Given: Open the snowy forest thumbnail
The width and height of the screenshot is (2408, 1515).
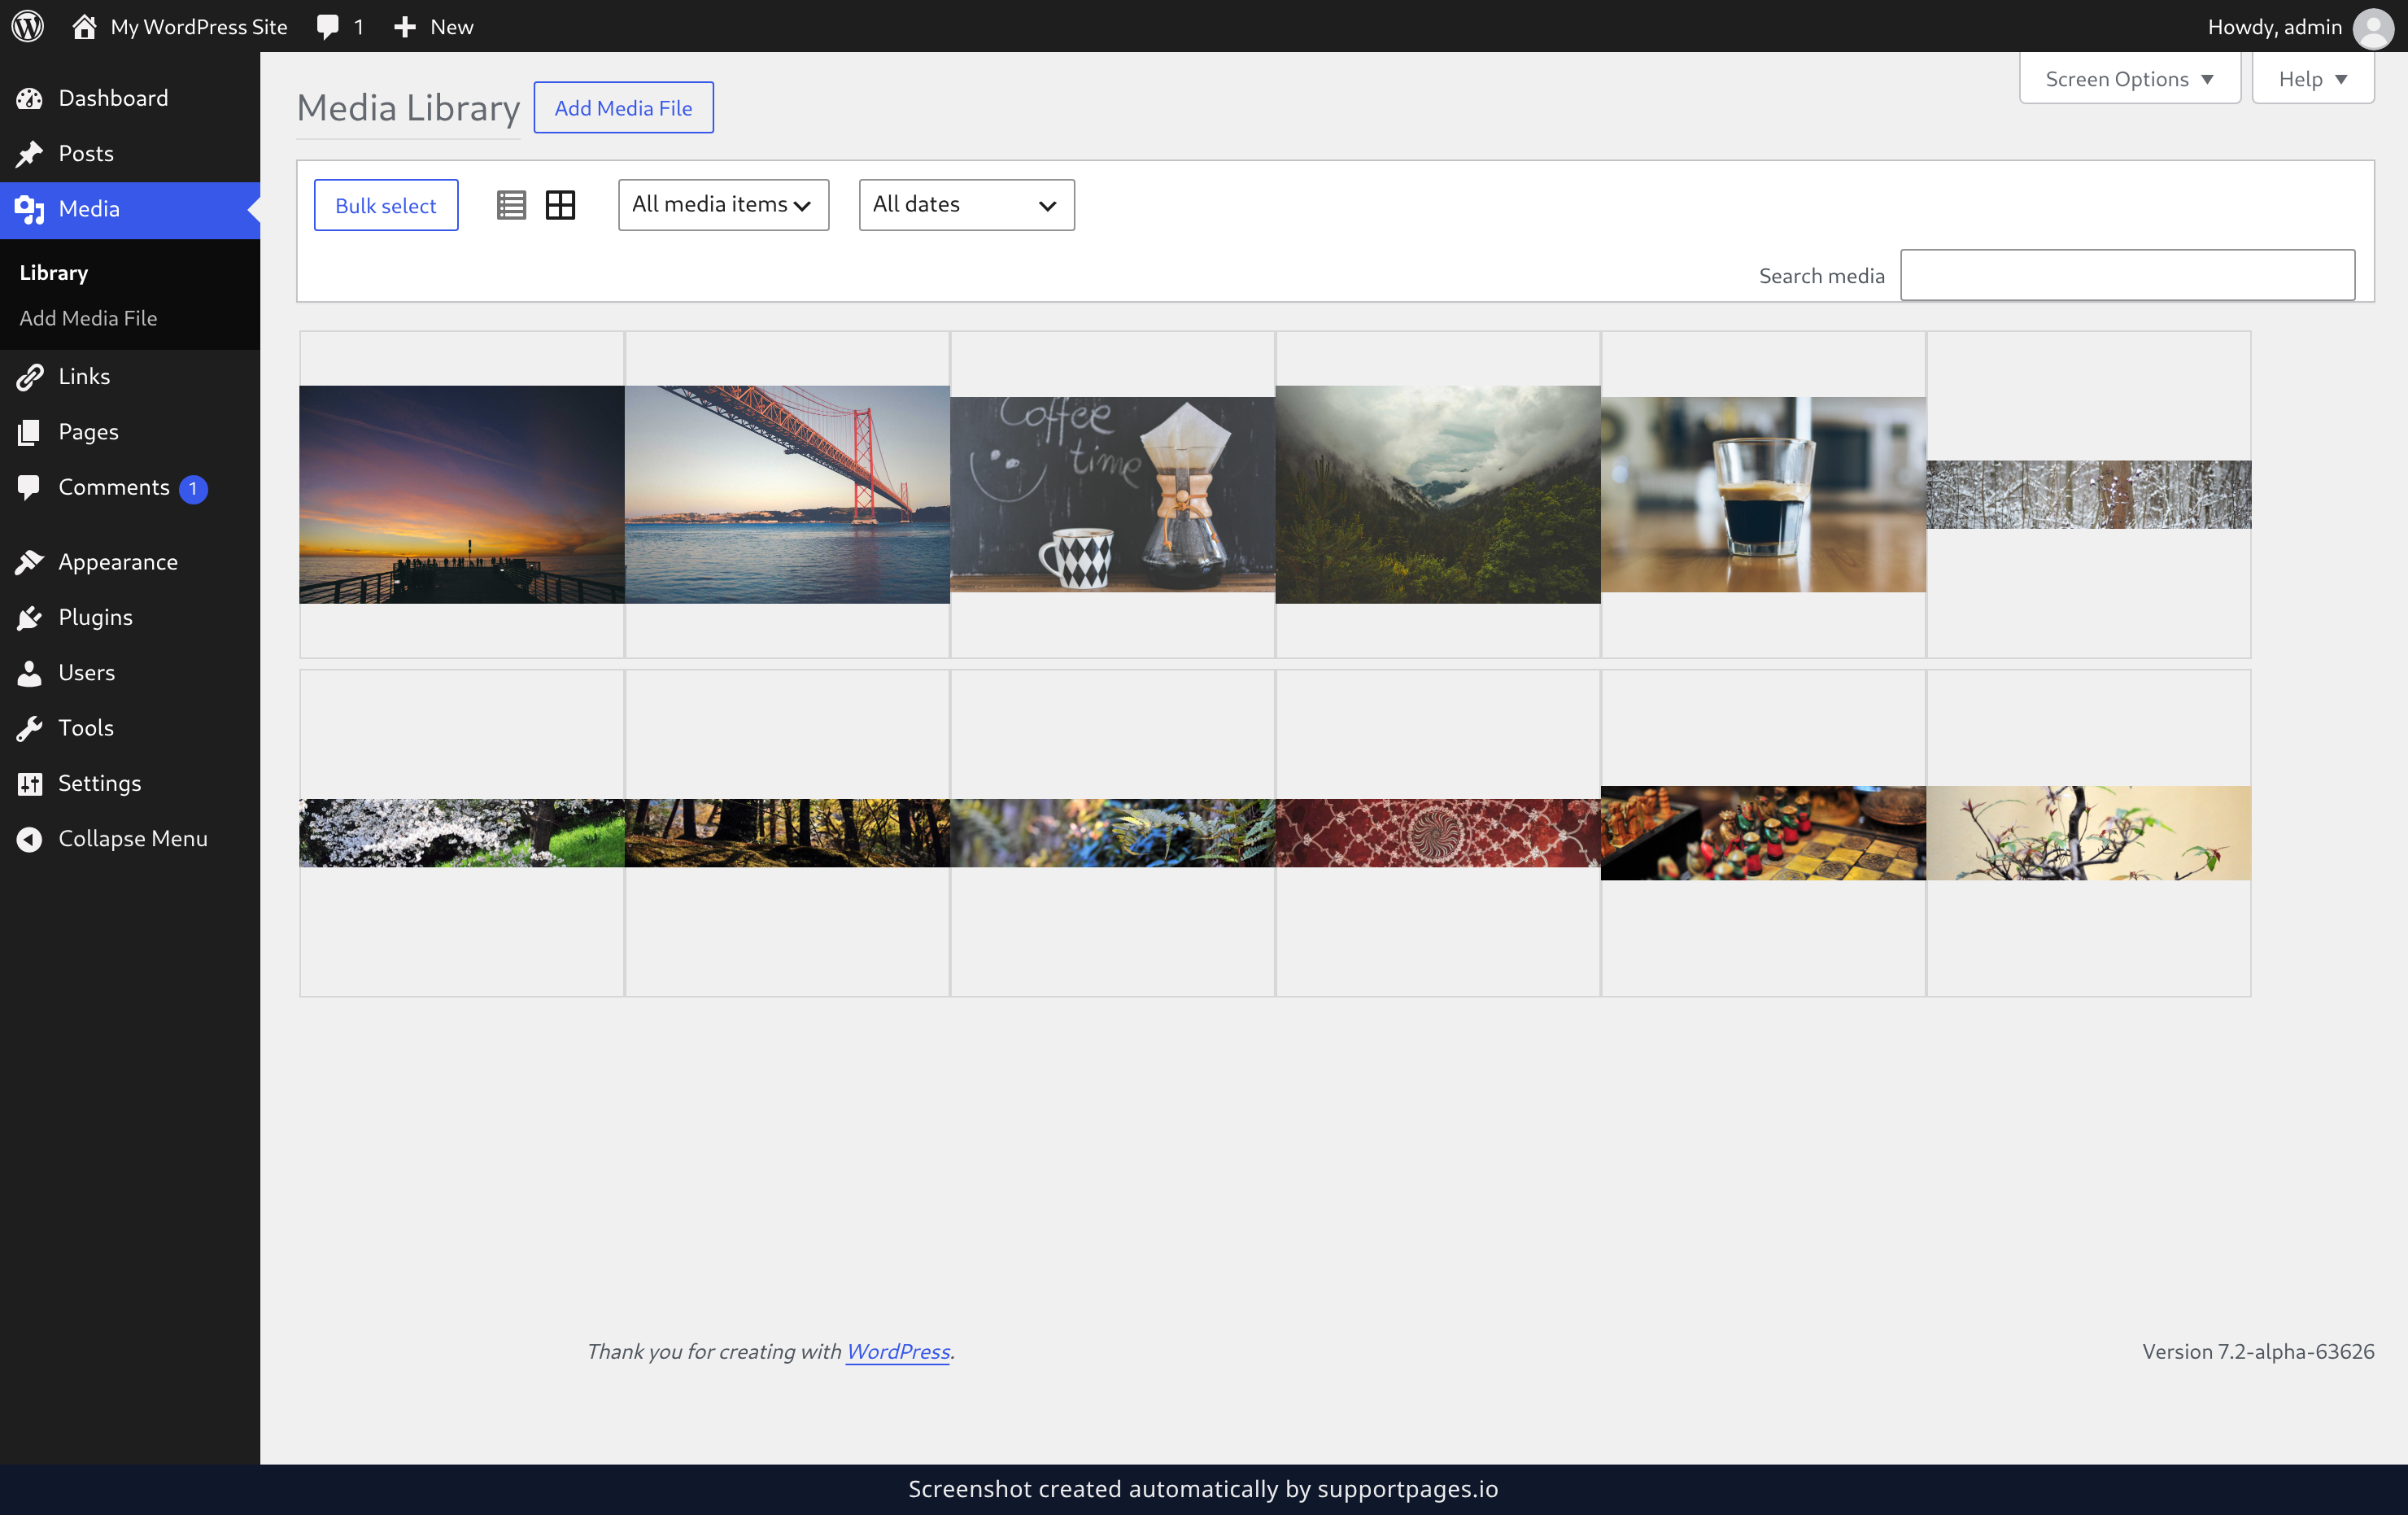Looking at the screenshot, I should (x=2089, y=495).
